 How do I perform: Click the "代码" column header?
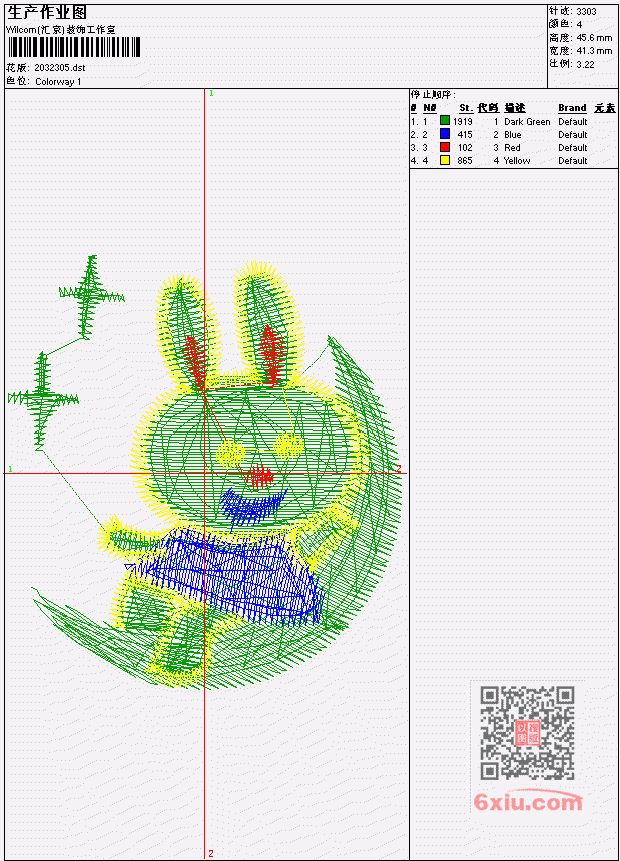(488, 108)
